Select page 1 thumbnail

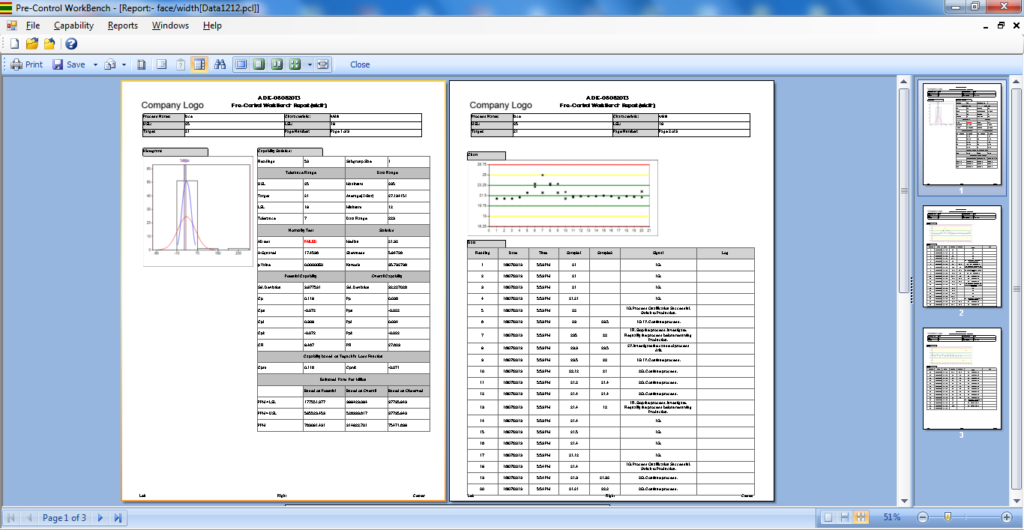click(x=961, y=134)
